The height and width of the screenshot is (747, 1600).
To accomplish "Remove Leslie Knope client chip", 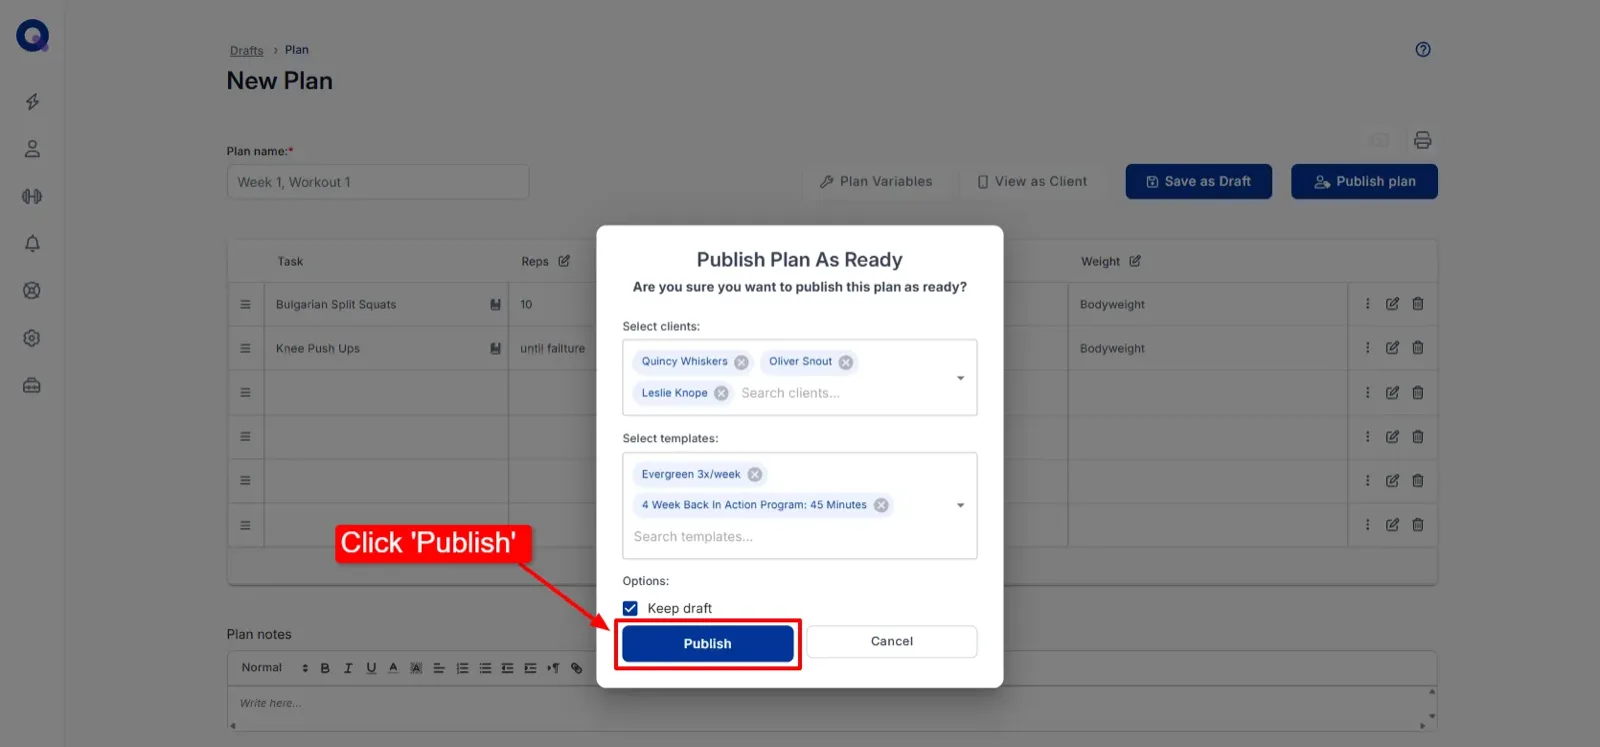I will coord(721,393).
